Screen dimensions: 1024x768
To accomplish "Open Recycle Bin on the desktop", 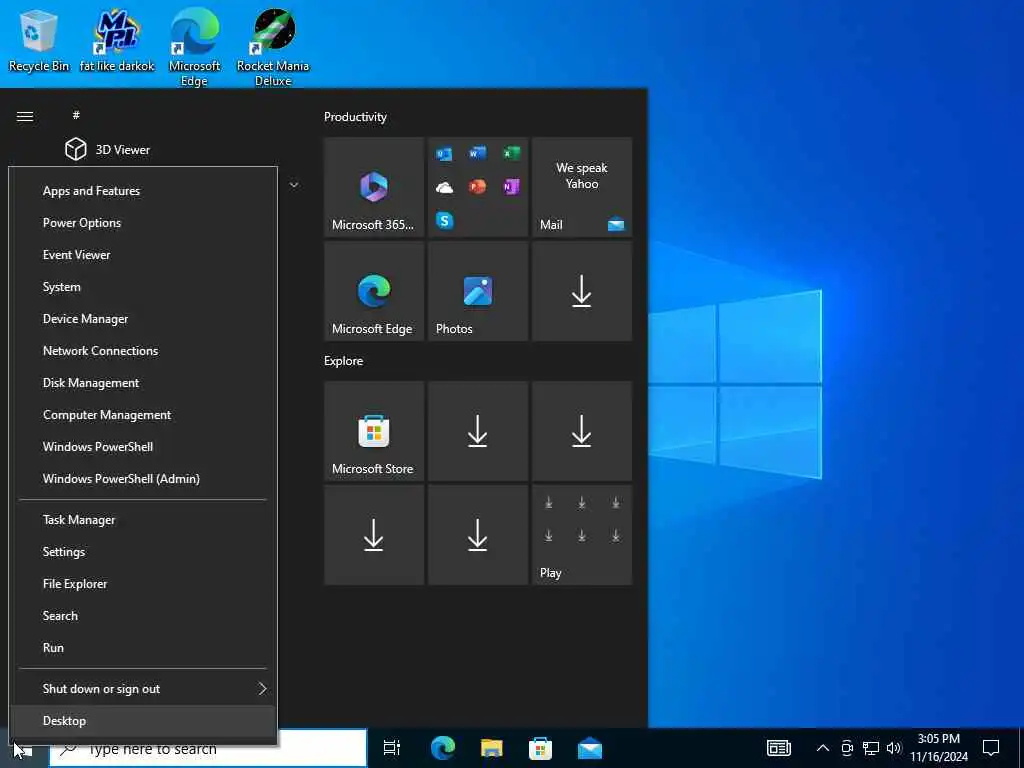I will [39, 40].
